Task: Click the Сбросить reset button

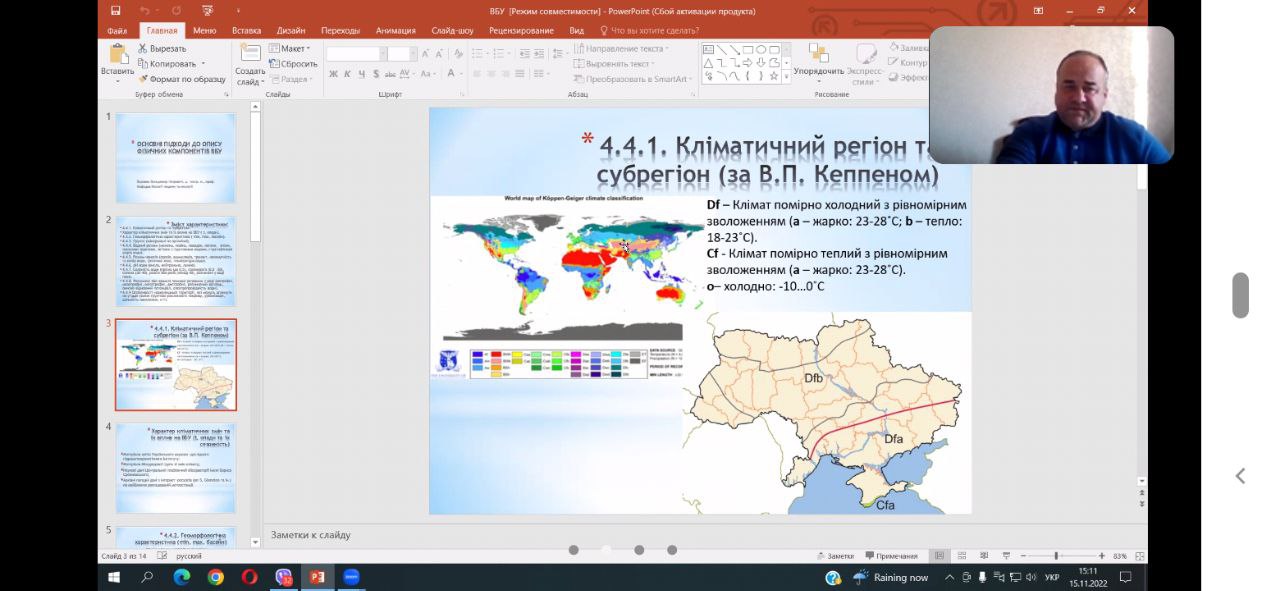Action: (x=293, y=64)
